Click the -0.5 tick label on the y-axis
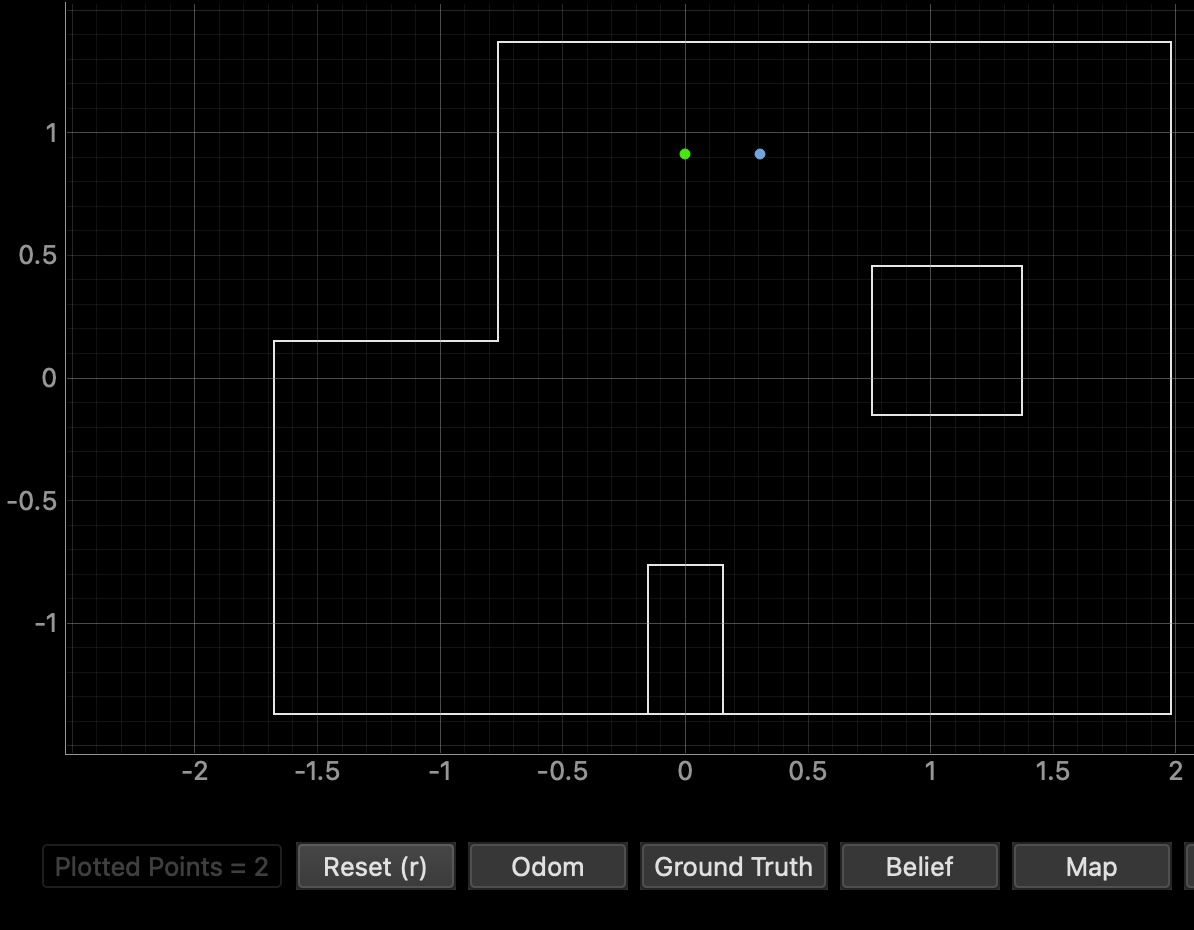Viewport: 1194px width, 930px height. (32, 500)
